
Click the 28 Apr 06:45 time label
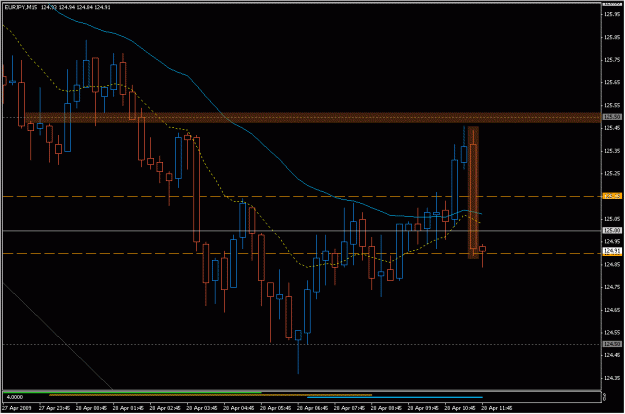coord(312,408)
